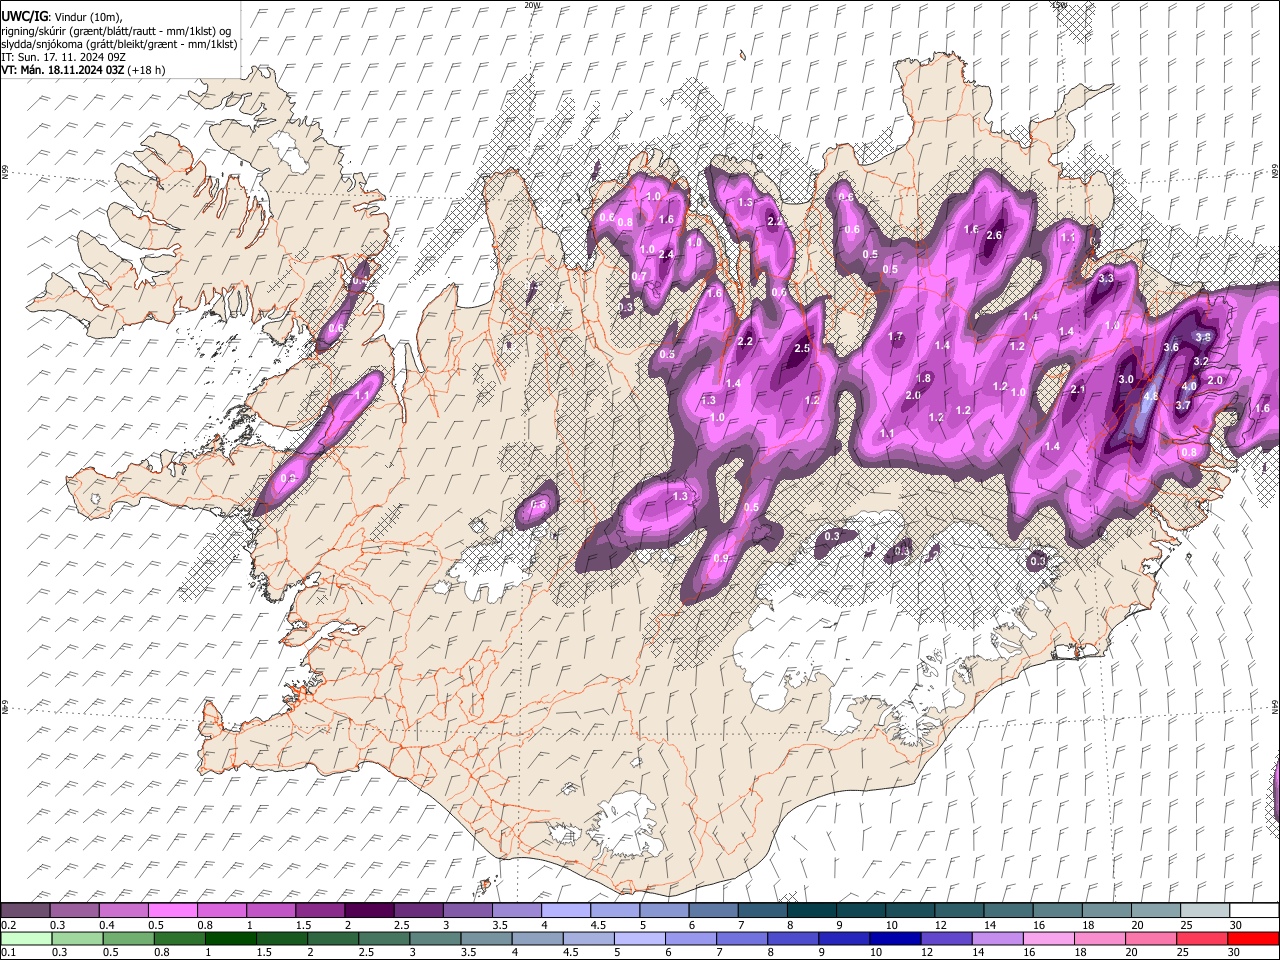The image size is (1280, 960).
Task: Click the 3.6 precipitation value on the map
Action: point(1172,347)
